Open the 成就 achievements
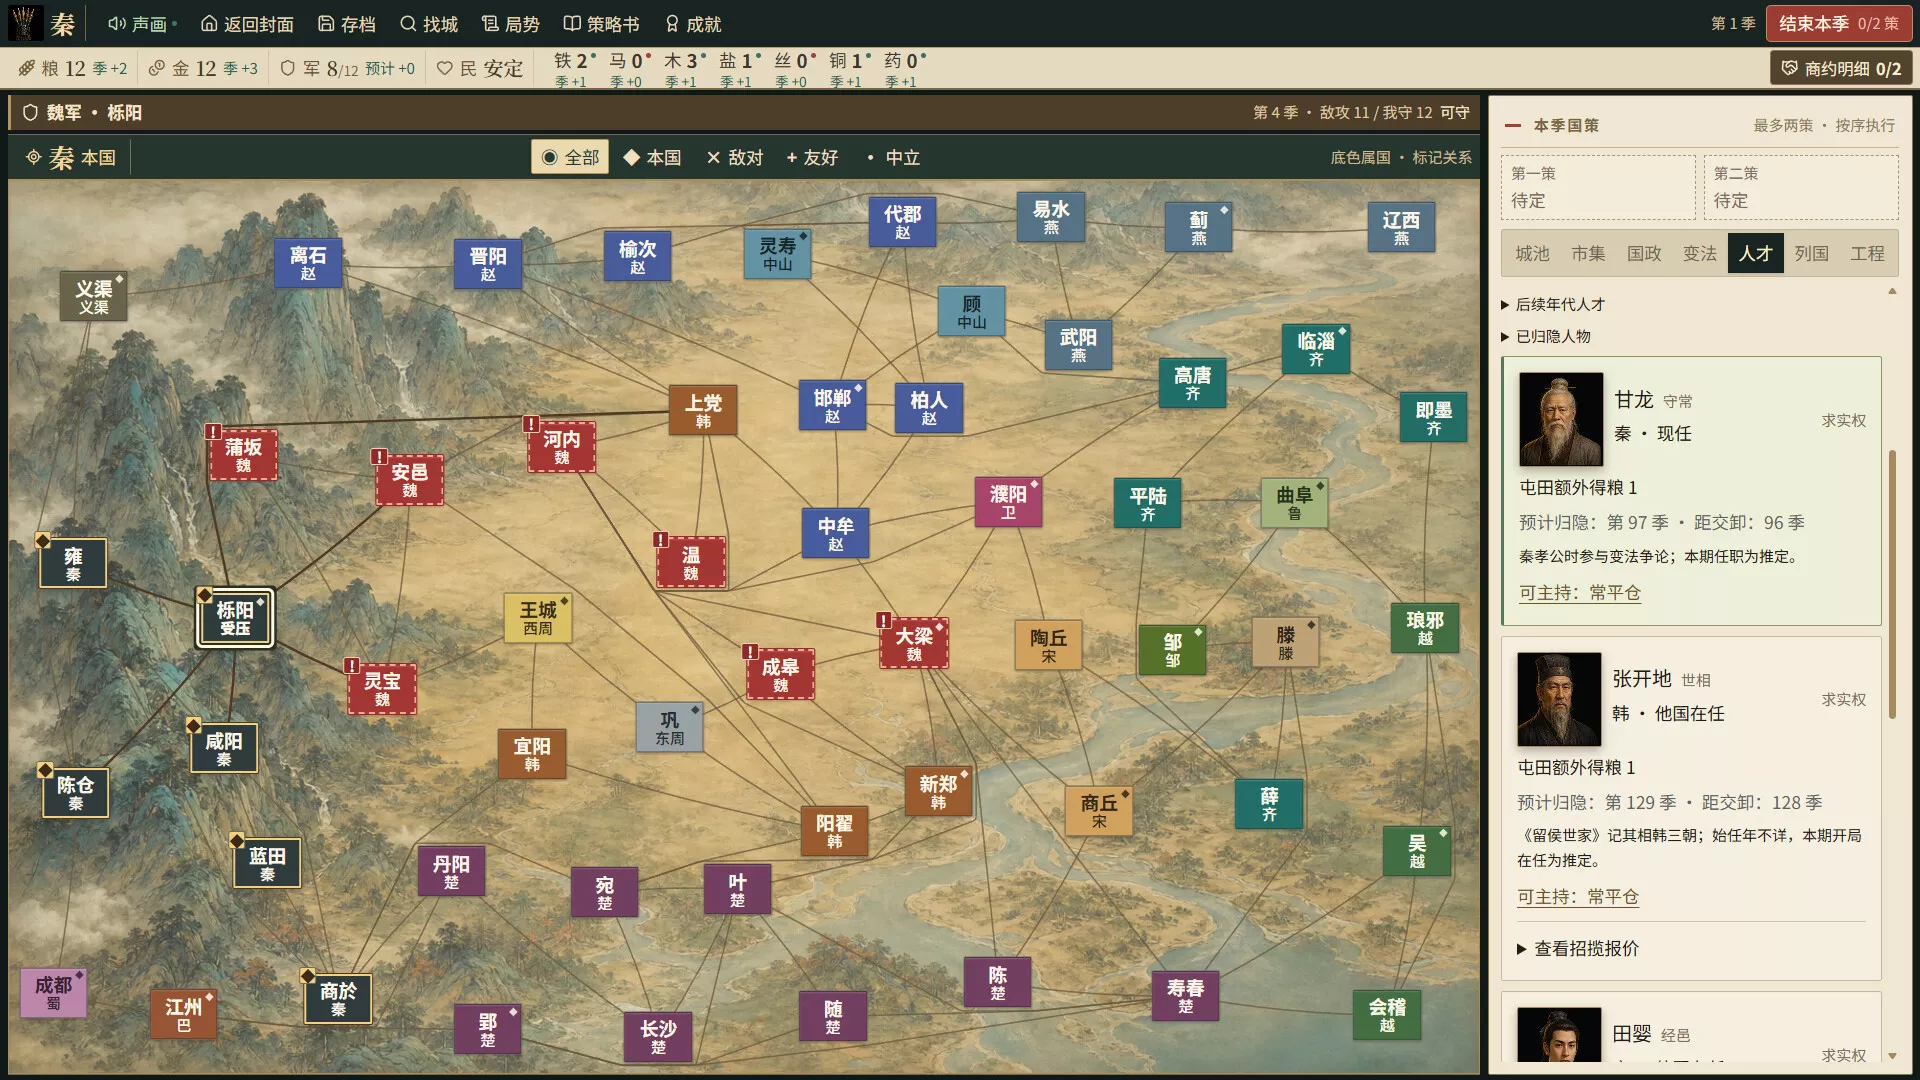Screen dimensions: 1920x1080 (692, 24)
